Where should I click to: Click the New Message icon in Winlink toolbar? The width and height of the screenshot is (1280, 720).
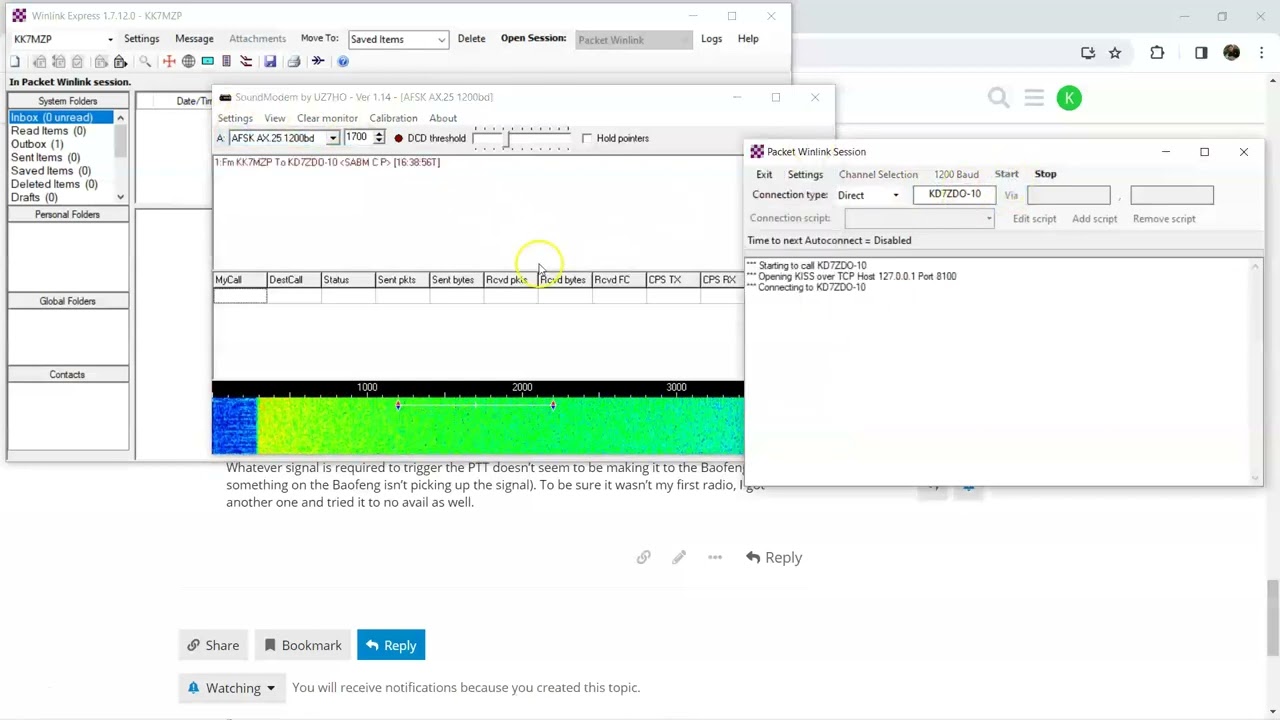15,62
